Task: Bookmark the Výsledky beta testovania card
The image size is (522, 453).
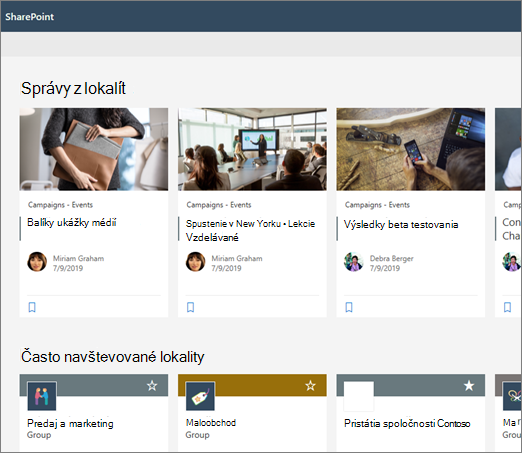Action: pos(349,307)
